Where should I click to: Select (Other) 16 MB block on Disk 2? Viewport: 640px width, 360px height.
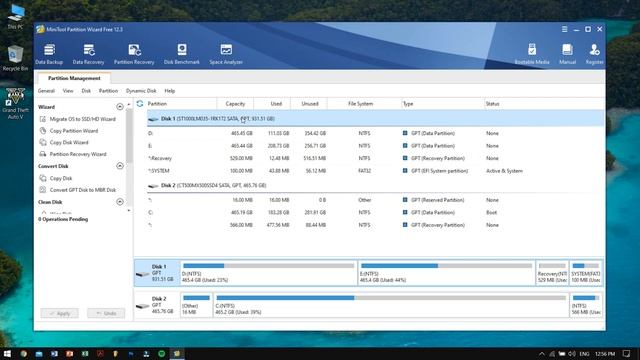click(196, 305)
